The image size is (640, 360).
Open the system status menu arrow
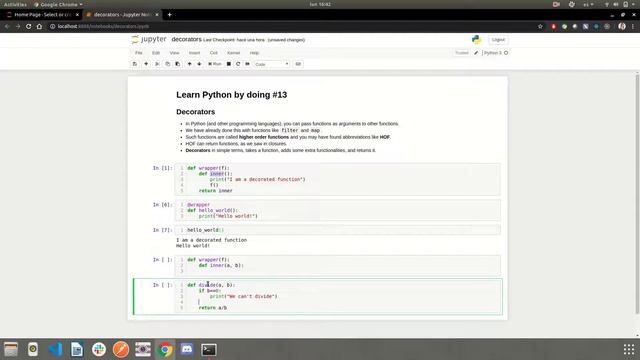tap(634, 4)
